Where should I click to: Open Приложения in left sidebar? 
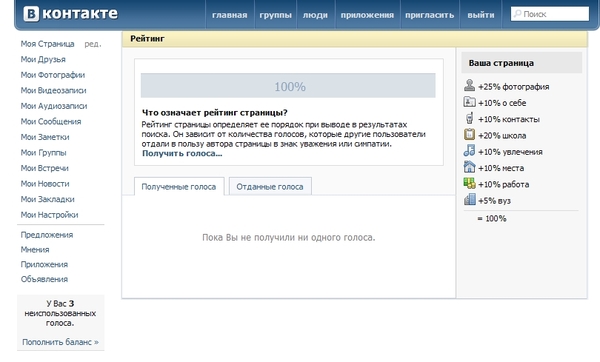44,264
